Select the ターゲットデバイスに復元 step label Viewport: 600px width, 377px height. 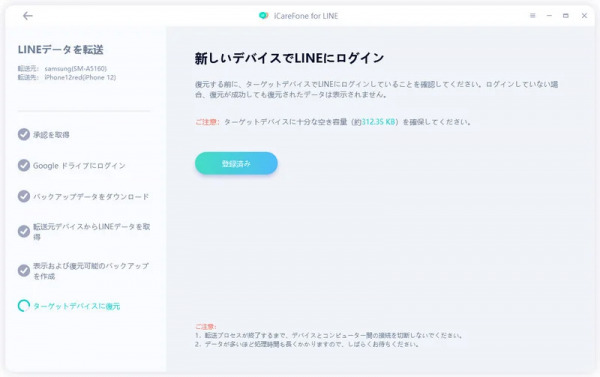click(77, 306)
